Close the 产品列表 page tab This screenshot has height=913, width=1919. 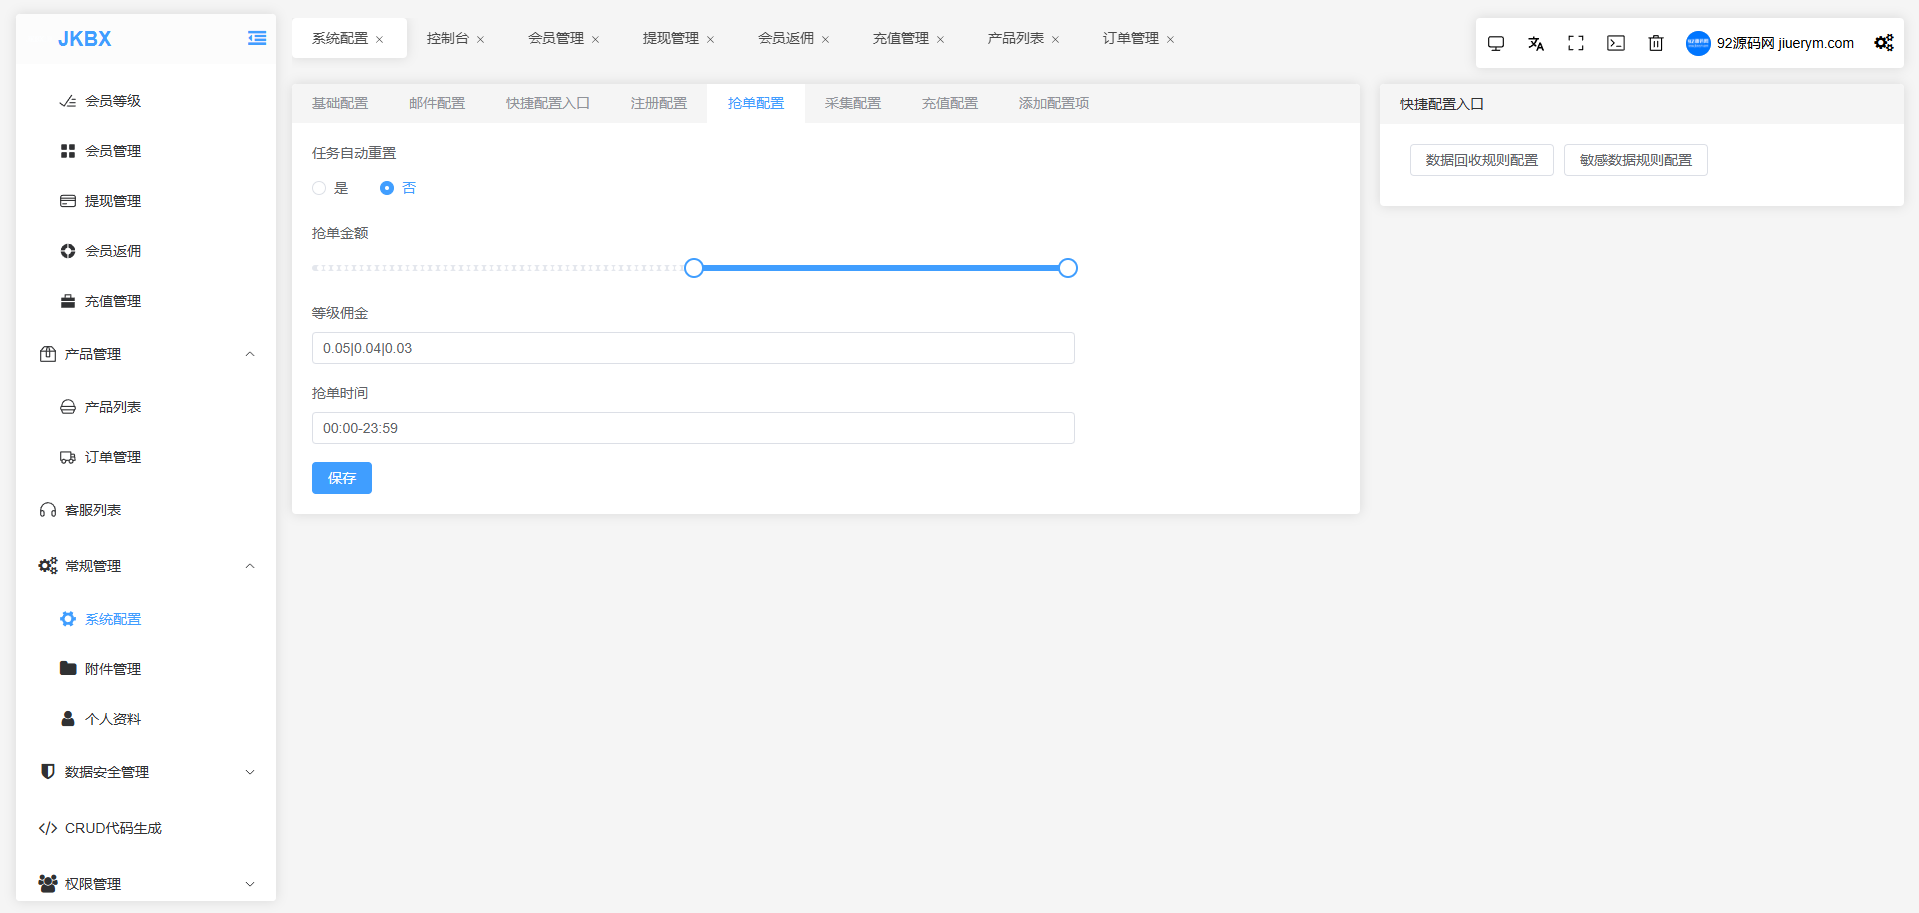pyautogui.click(x=1056, y=39)
